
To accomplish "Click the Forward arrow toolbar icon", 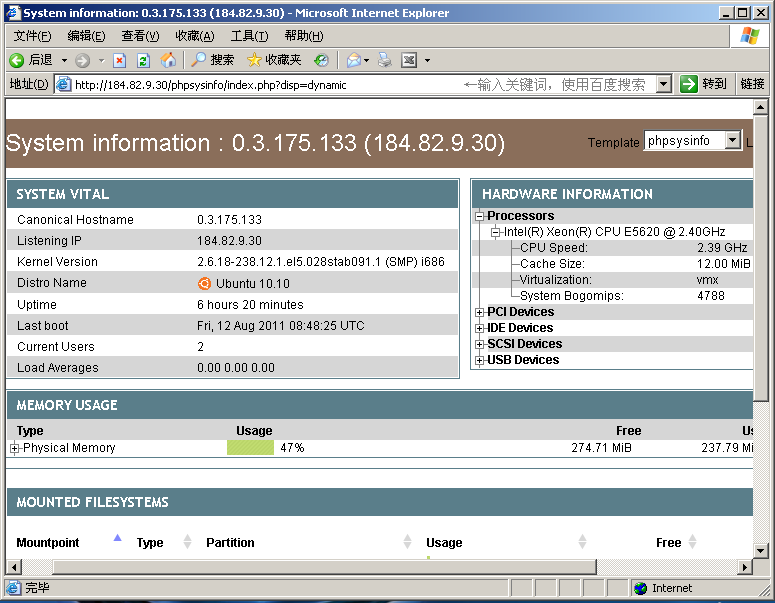I will [x=82, y=60].
